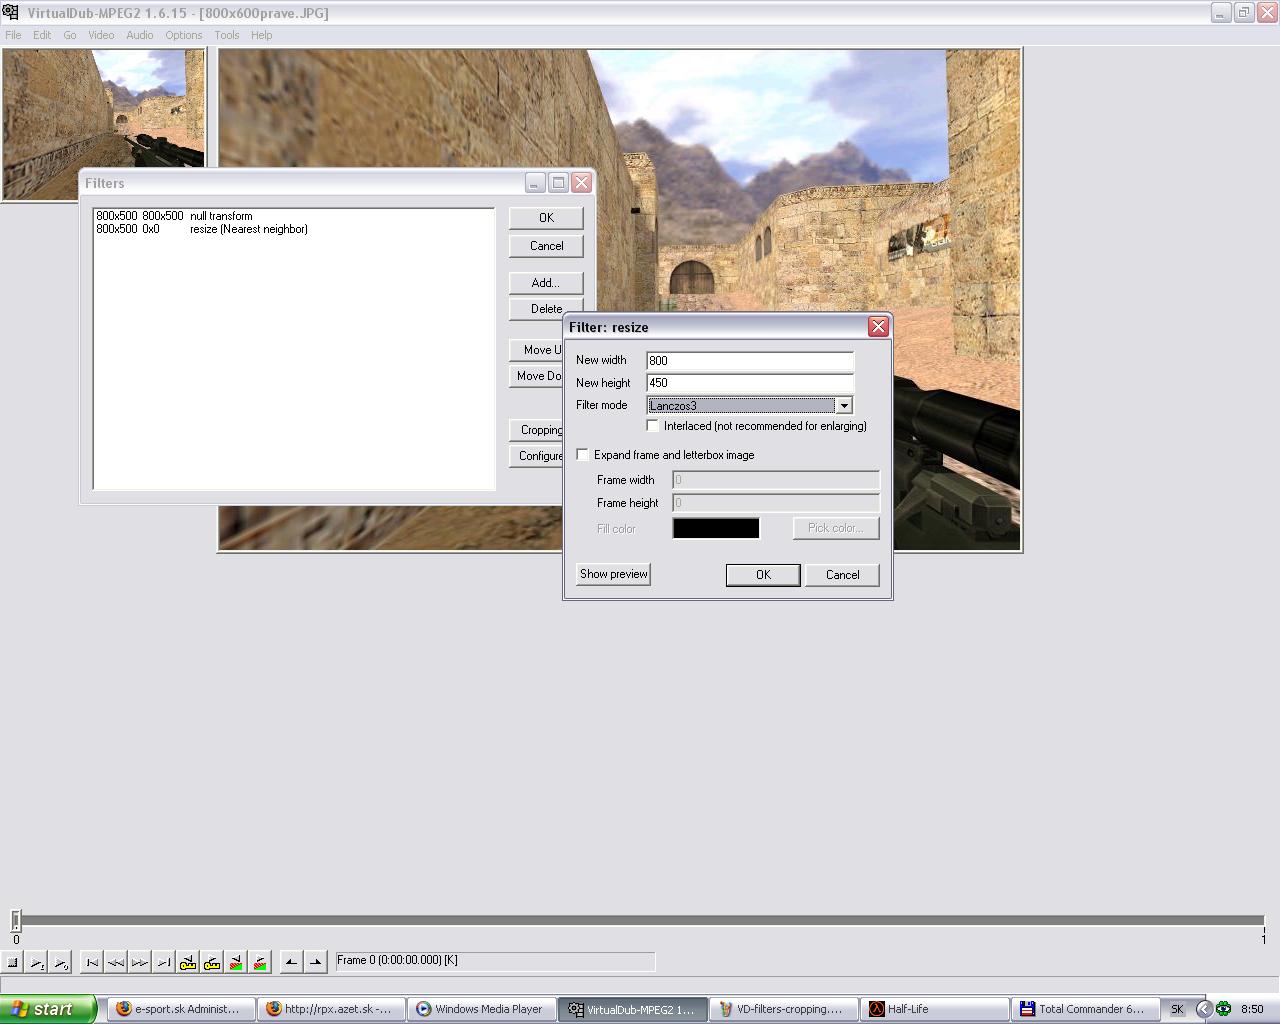Open Total Commander taskbar item
The image size is (1280, 1024).
[x=1085, y=1009]
